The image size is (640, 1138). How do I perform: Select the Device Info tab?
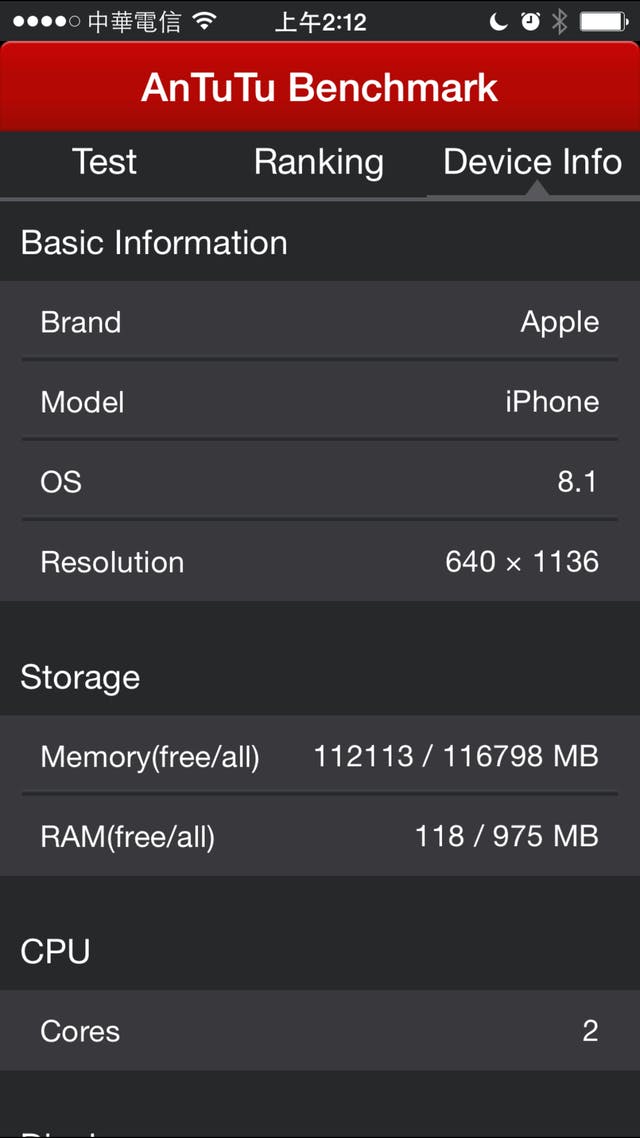[532, 162]
